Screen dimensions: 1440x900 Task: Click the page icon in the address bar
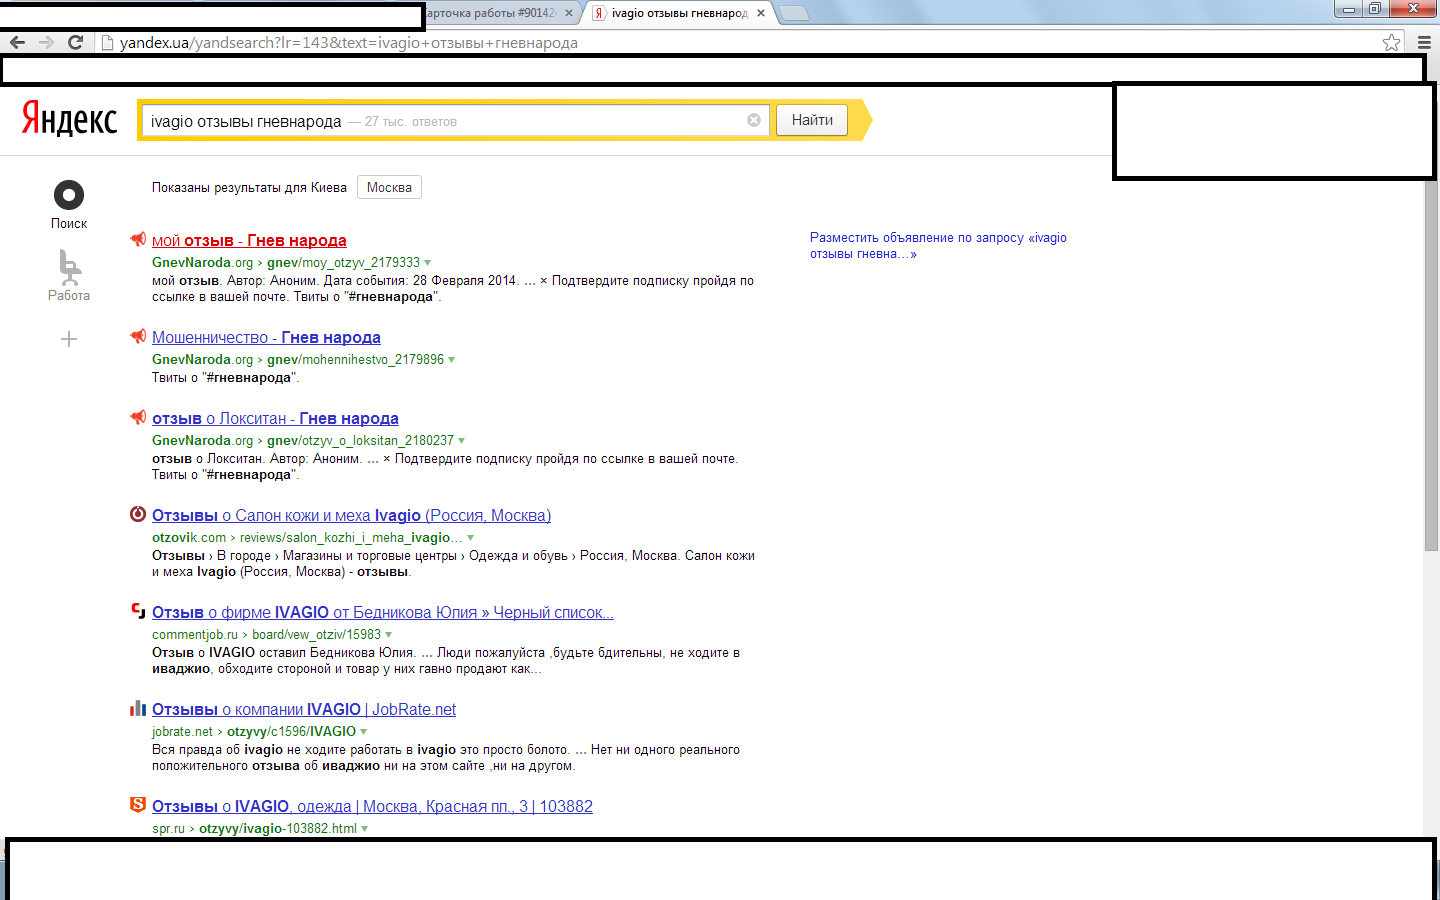[108, 42]
